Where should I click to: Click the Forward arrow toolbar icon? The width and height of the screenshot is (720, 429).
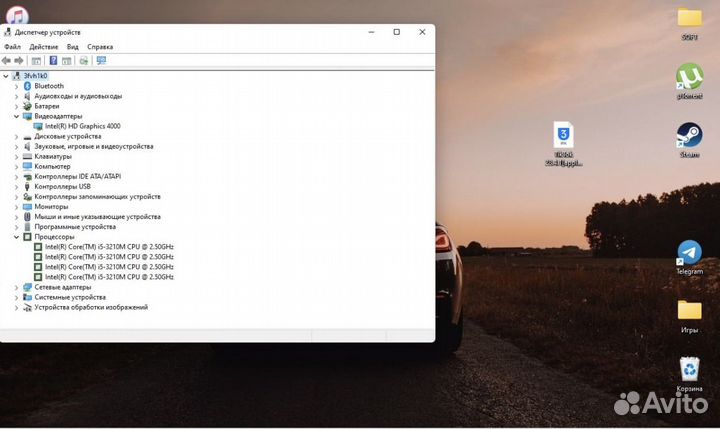coord(19,61)
